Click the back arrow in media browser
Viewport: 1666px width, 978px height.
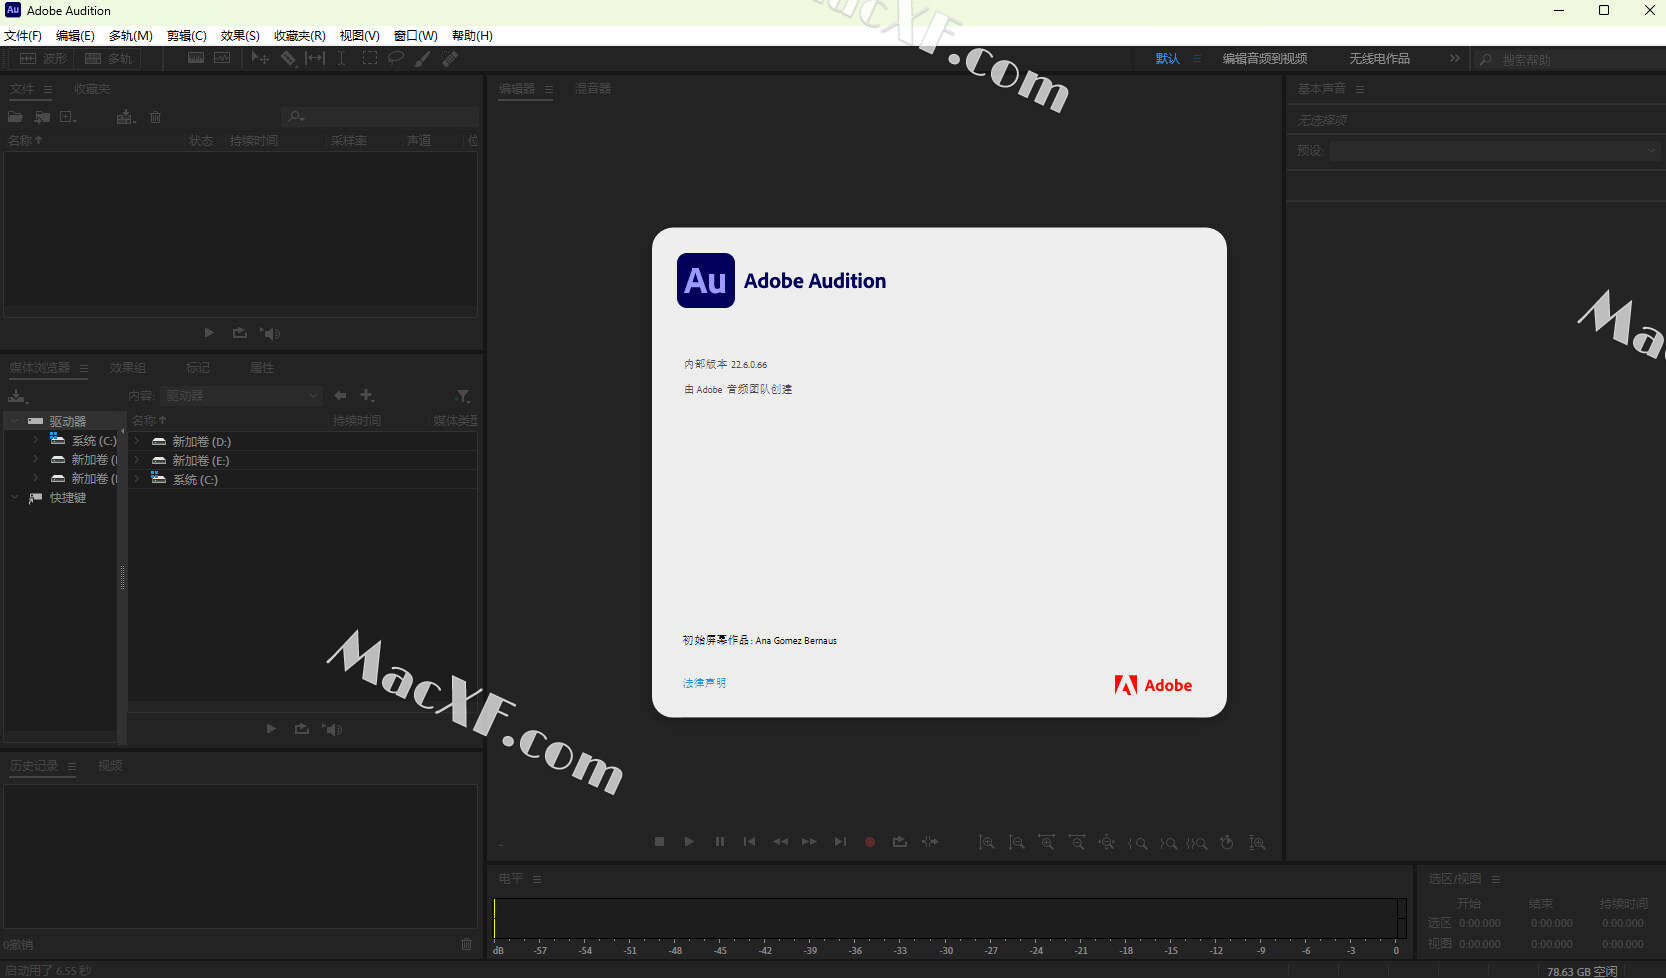(x=340, y=396)
